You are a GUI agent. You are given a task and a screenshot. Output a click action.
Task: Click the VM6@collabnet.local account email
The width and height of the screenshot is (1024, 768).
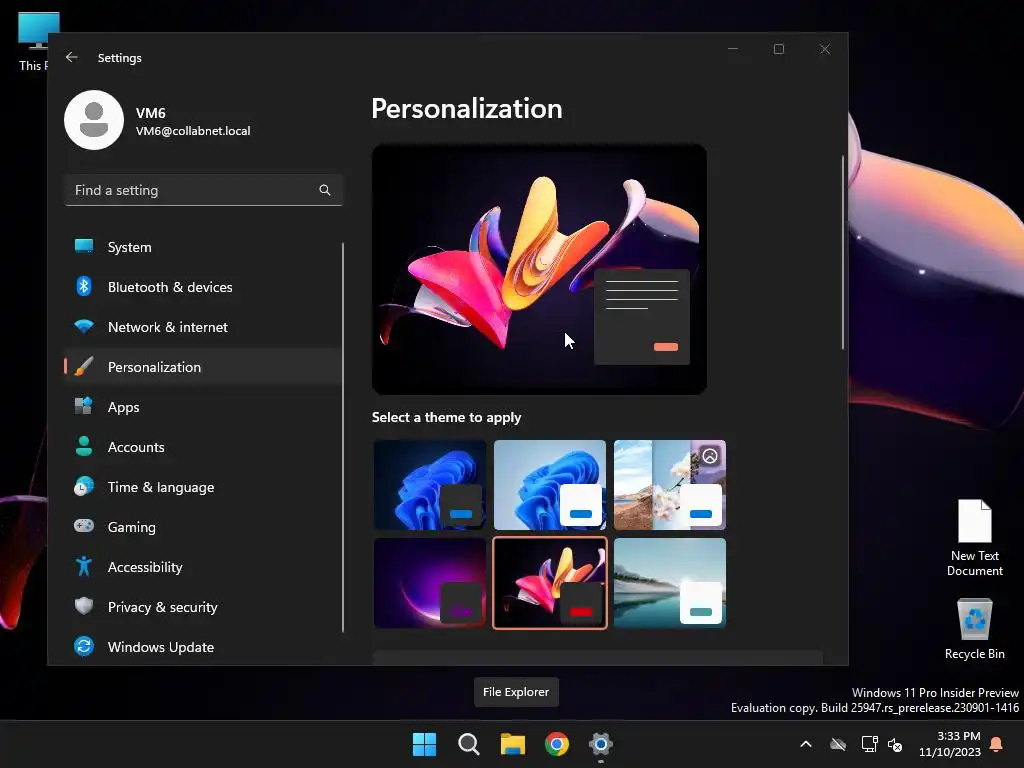pyautogui.click(x=193, y=131)
